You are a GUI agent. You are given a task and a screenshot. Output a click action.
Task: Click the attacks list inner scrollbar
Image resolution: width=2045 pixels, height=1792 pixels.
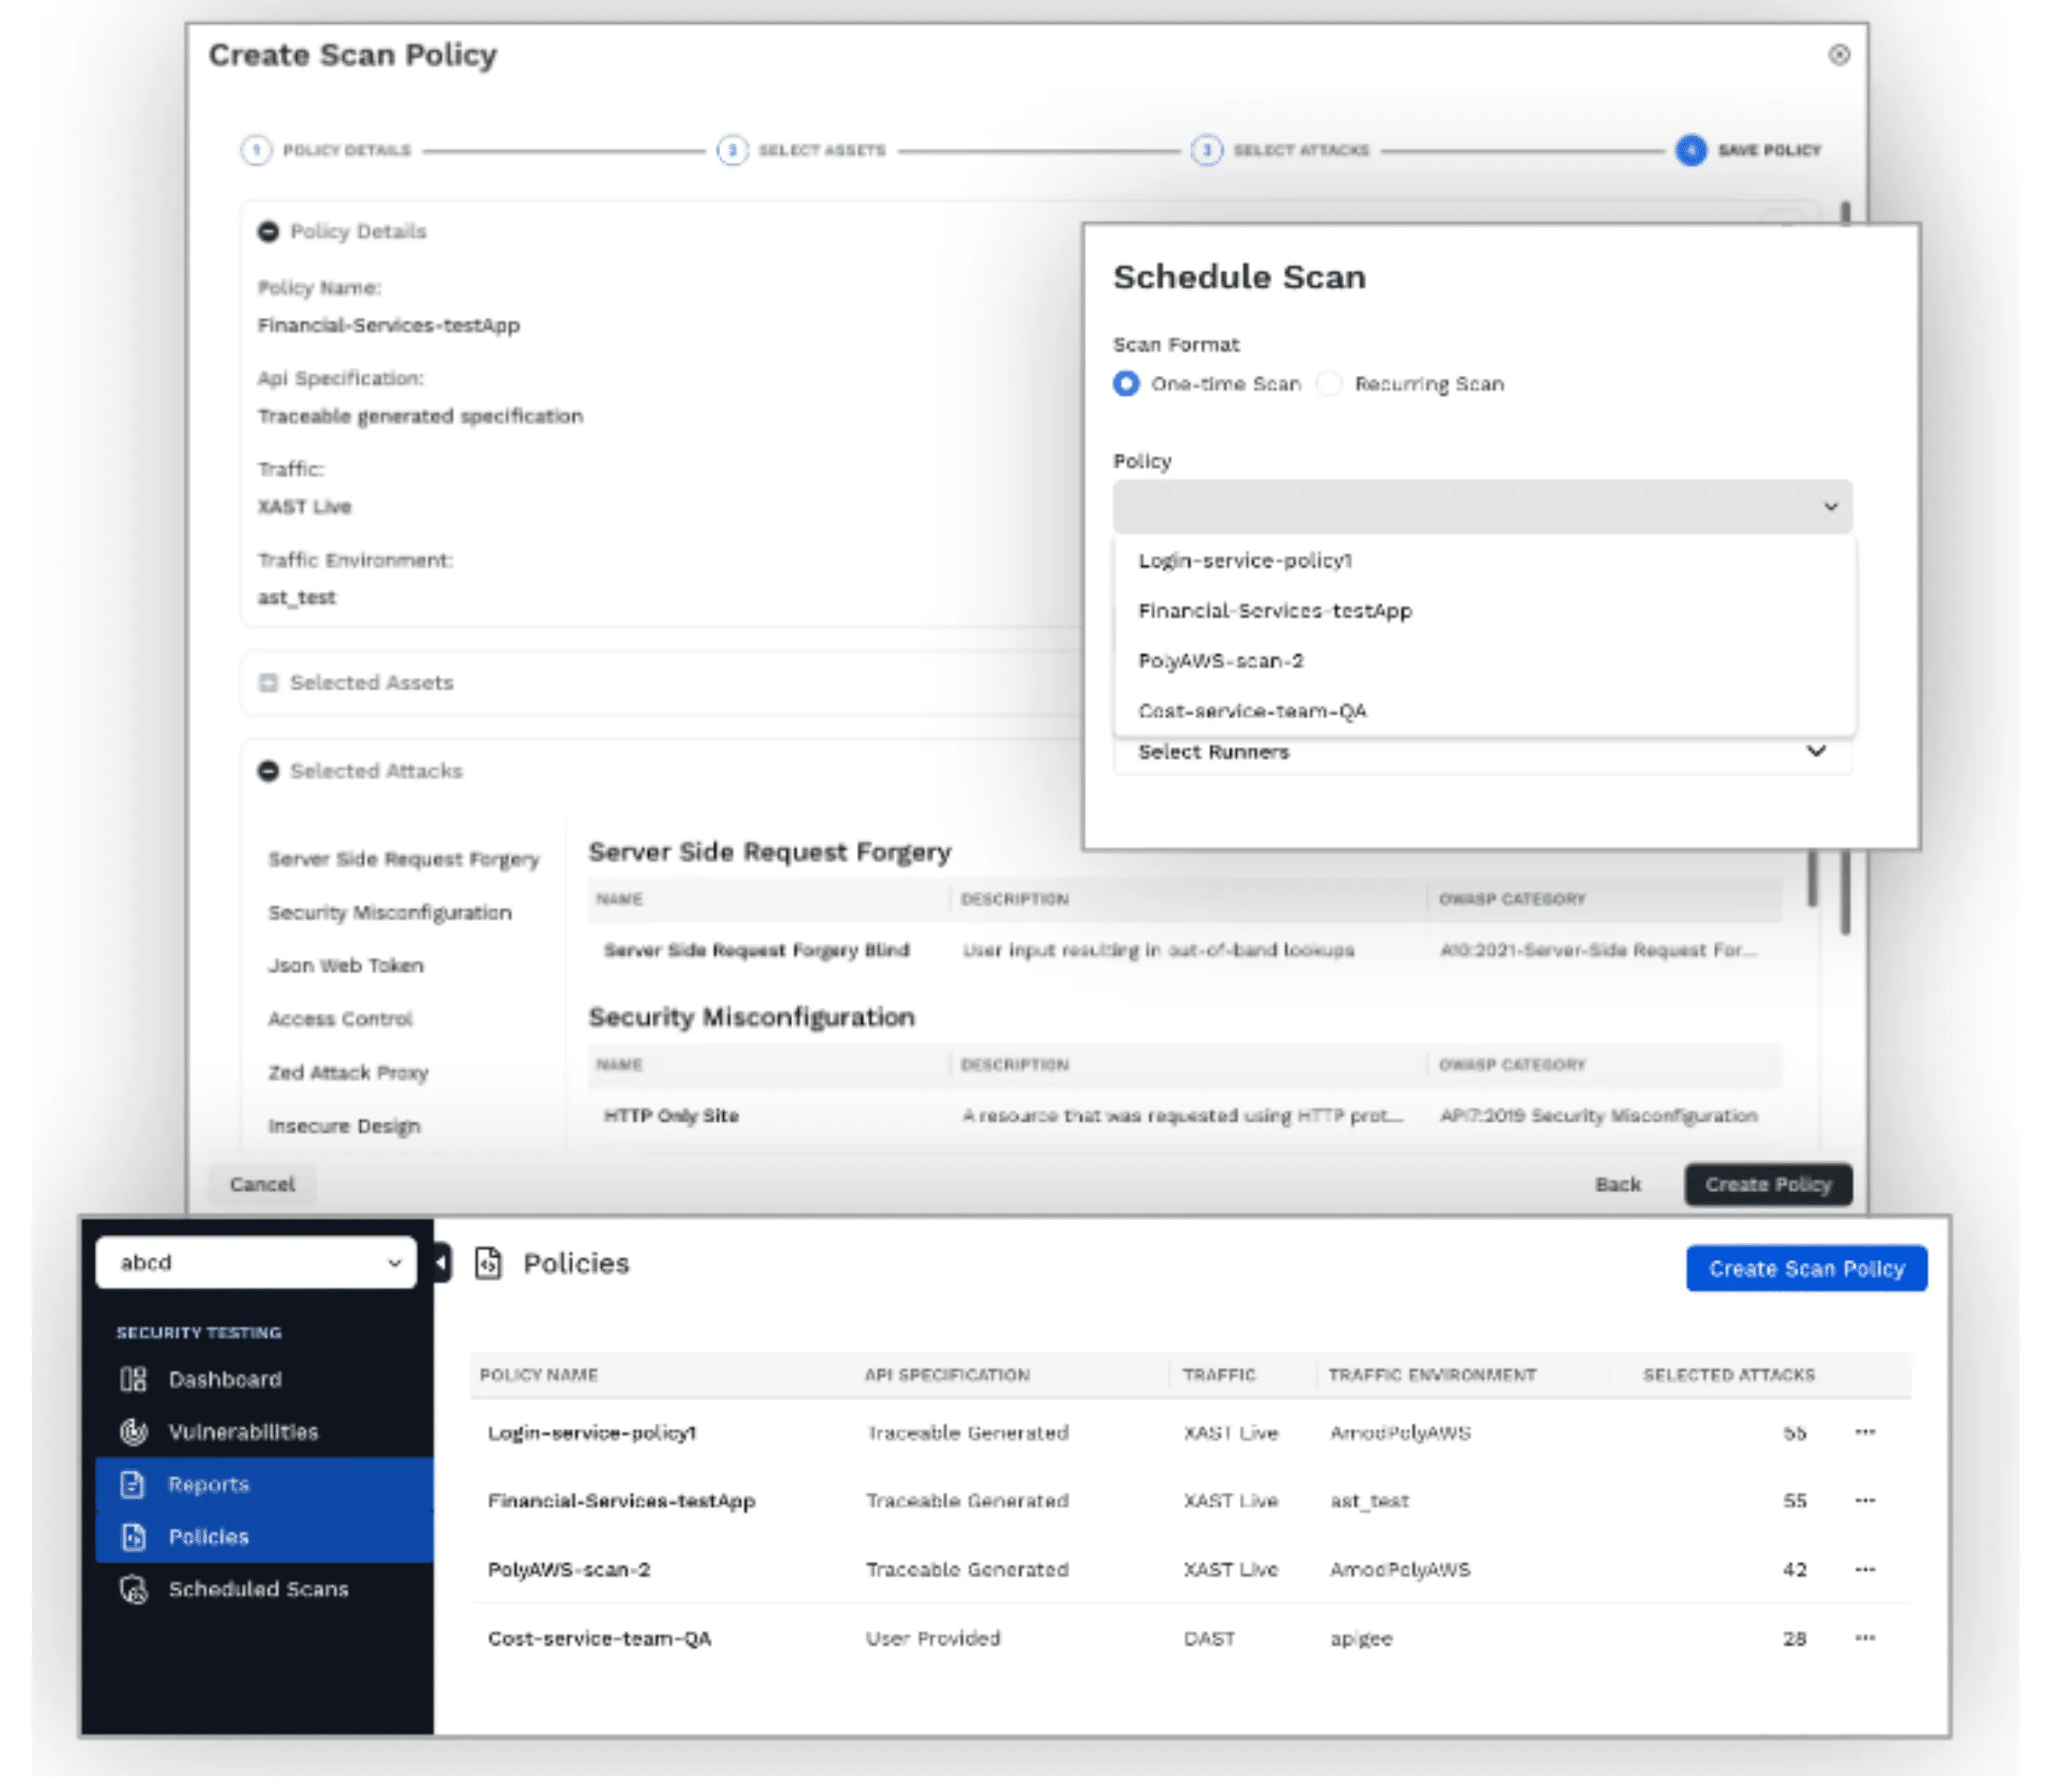(x=1811, y=878)
